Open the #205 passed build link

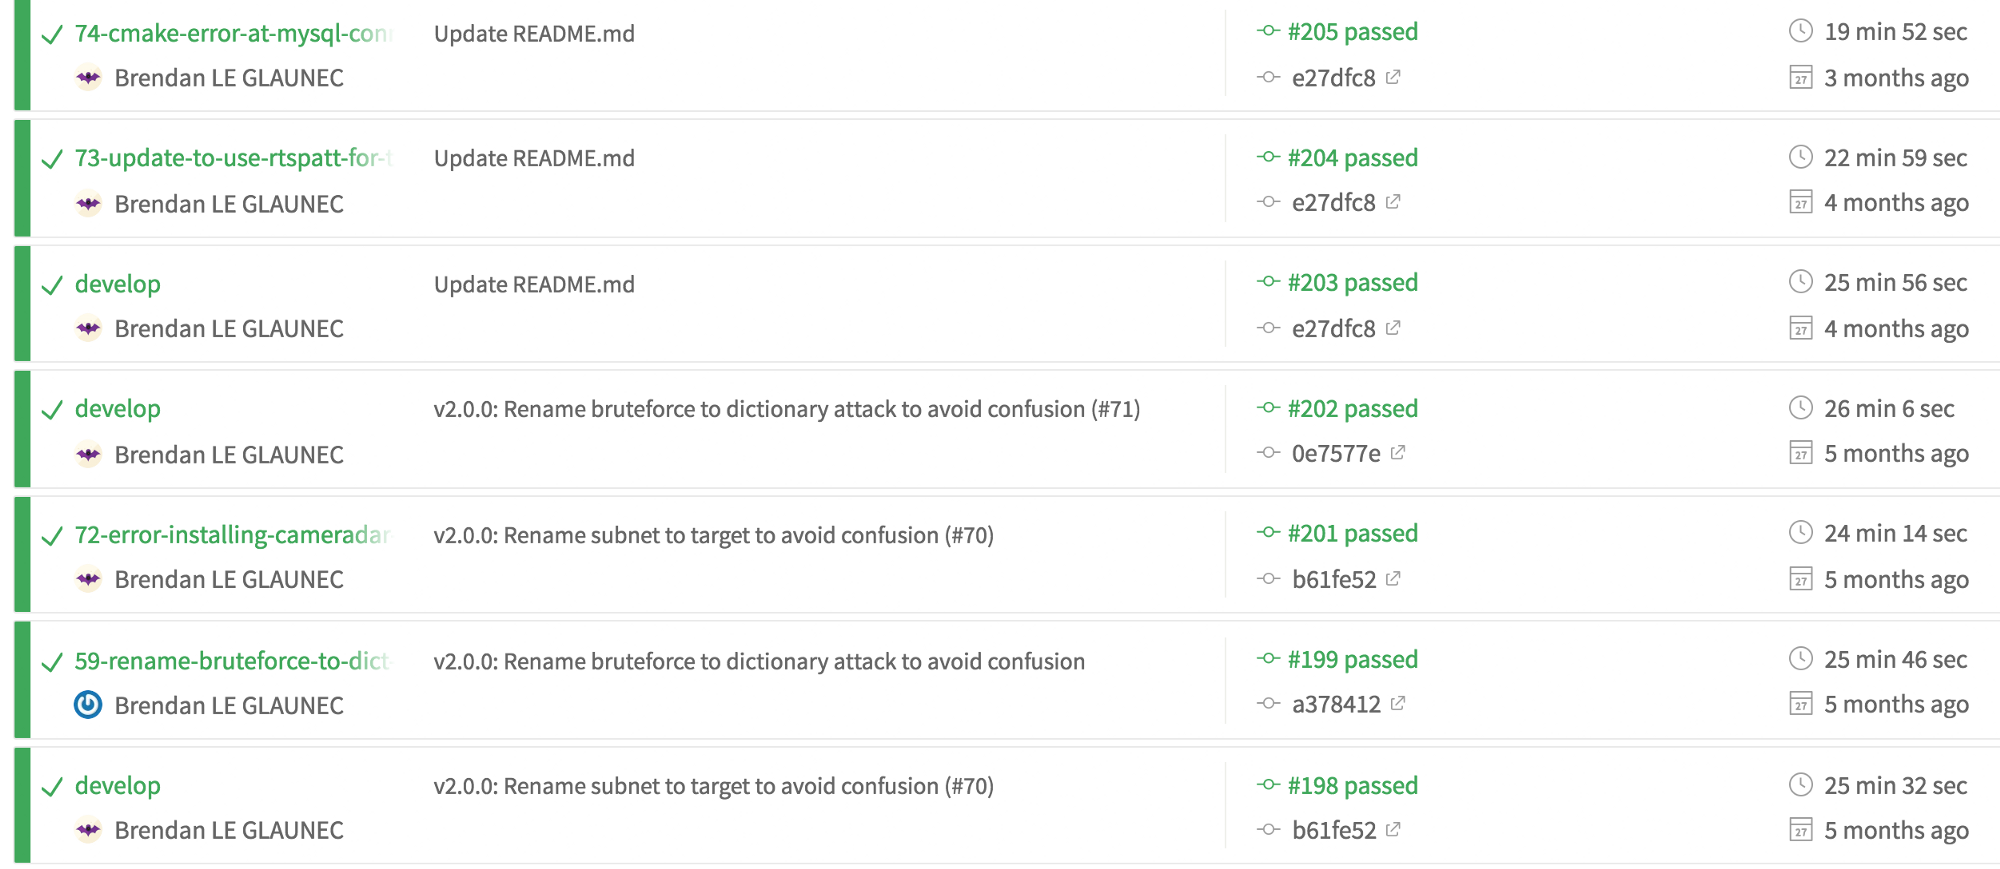click(x=1352, y=32)
